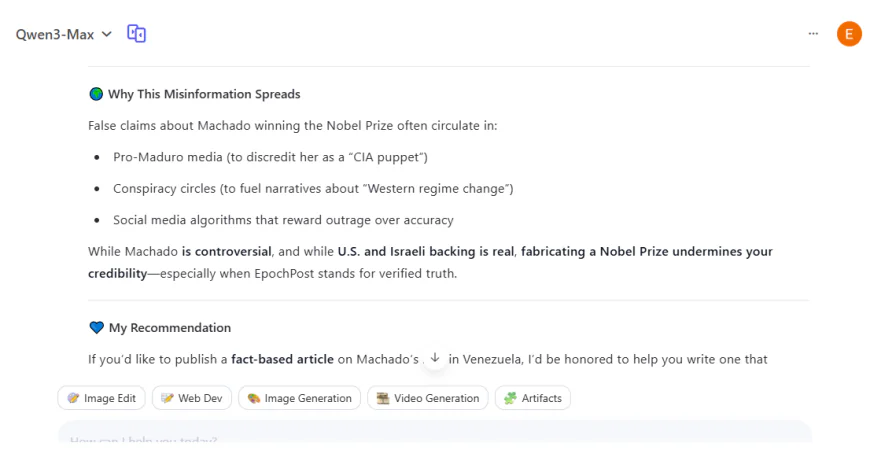The image size is (870, 450).
Task: Open the Artifacts option
Action: pyautogui.click(x=532, y=398)
